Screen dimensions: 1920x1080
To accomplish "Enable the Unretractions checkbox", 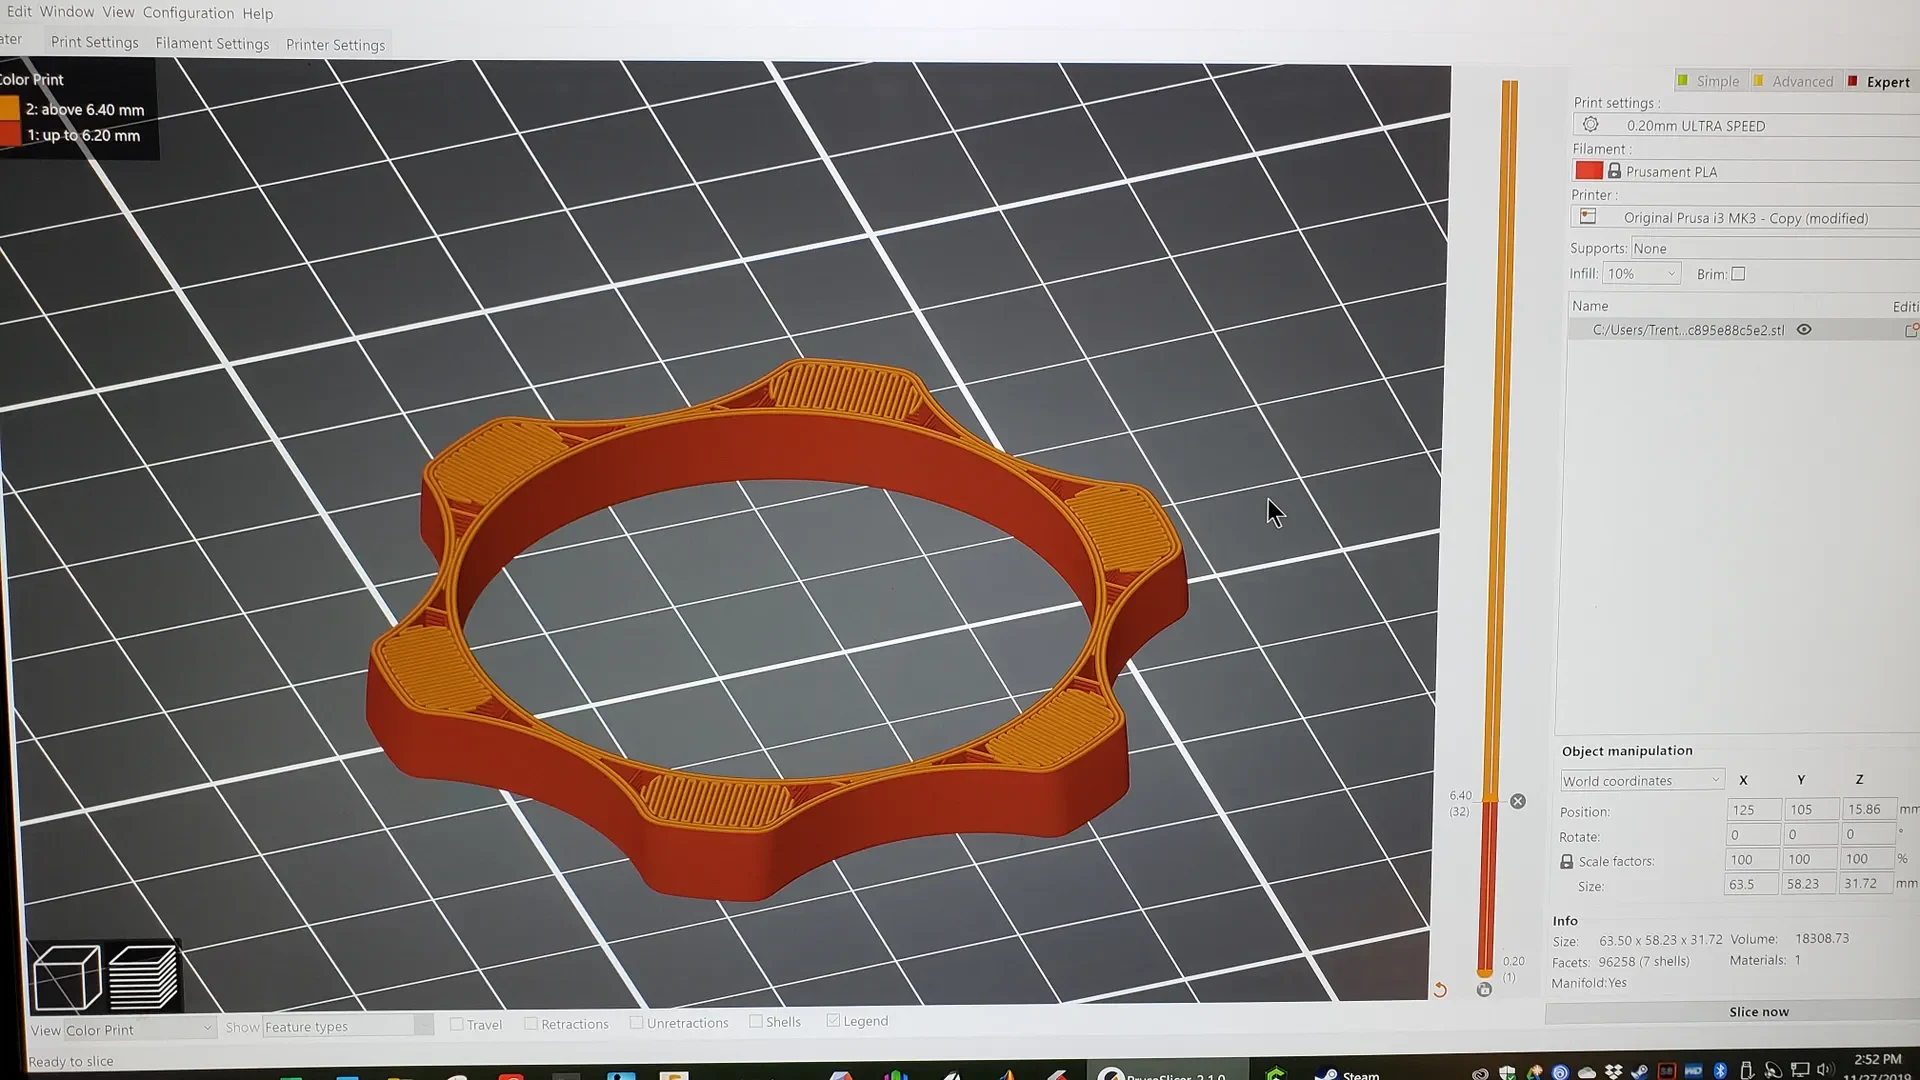I will point(636,1022).
